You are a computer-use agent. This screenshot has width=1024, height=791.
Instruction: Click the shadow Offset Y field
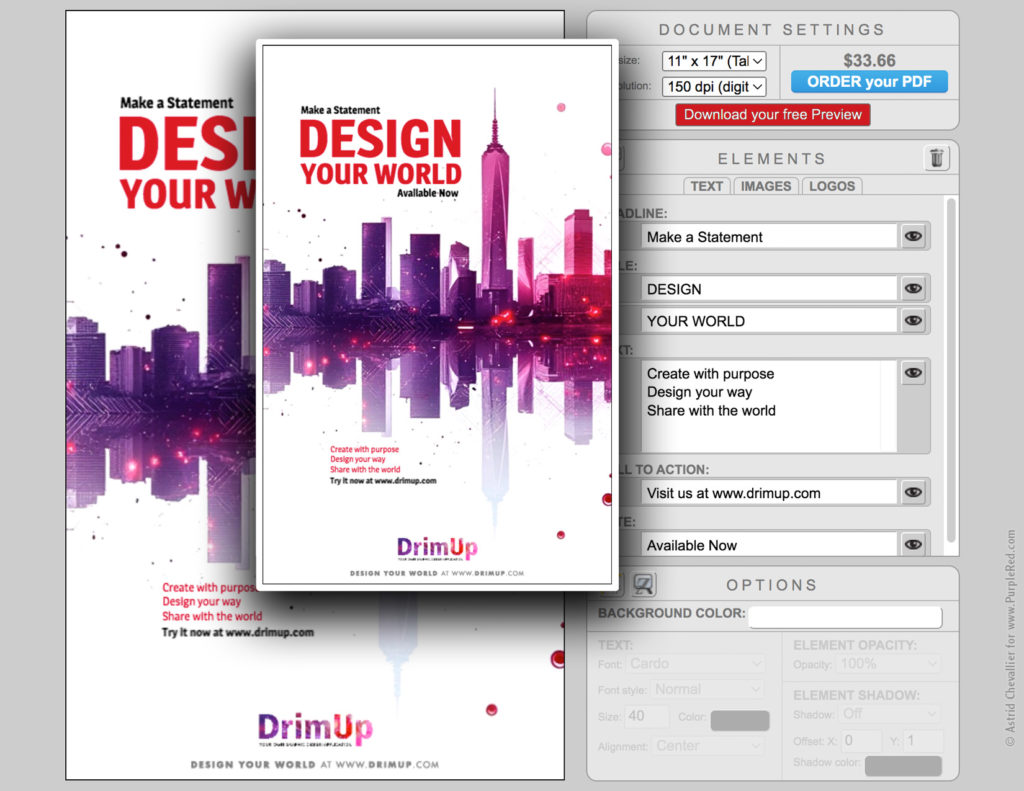coord(923,741)
